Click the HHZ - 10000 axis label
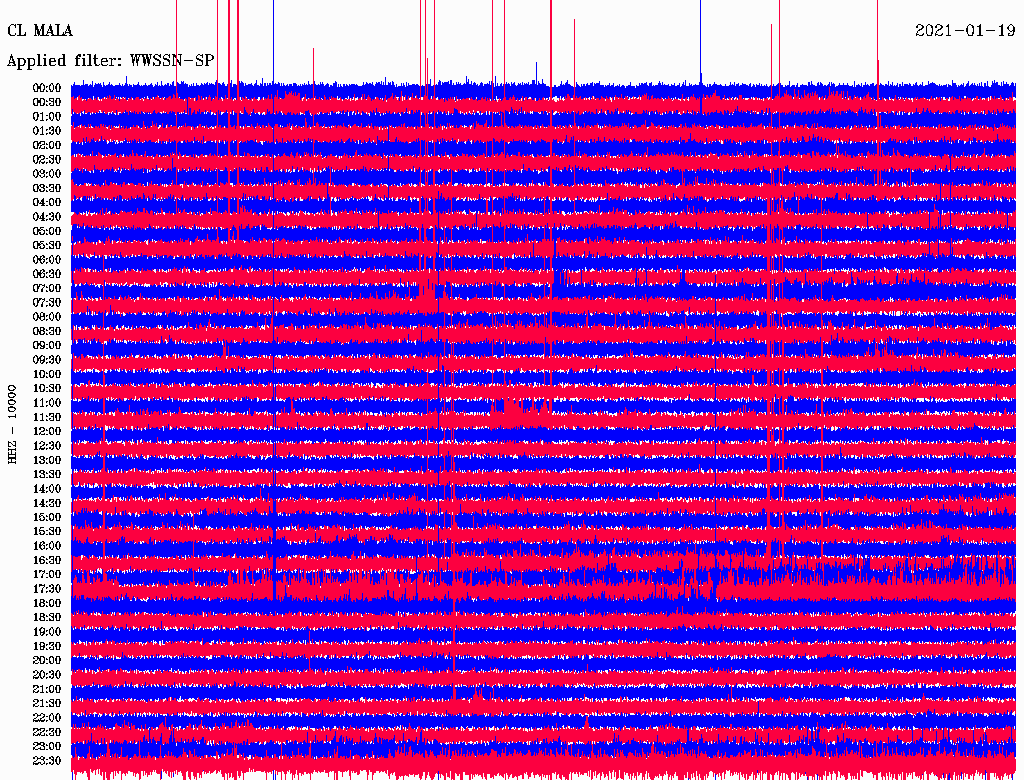The image size is (1024, 780). (x=13, y=424)
